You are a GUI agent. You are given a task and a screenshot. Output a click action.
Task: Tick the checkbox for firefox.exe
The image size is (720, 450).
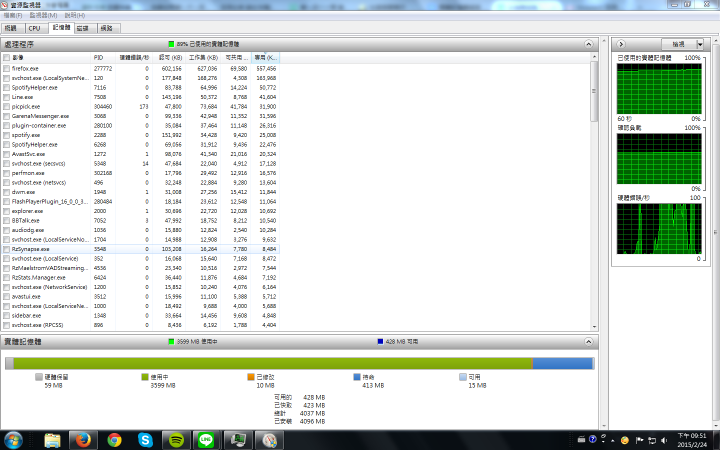coord(6,68)
